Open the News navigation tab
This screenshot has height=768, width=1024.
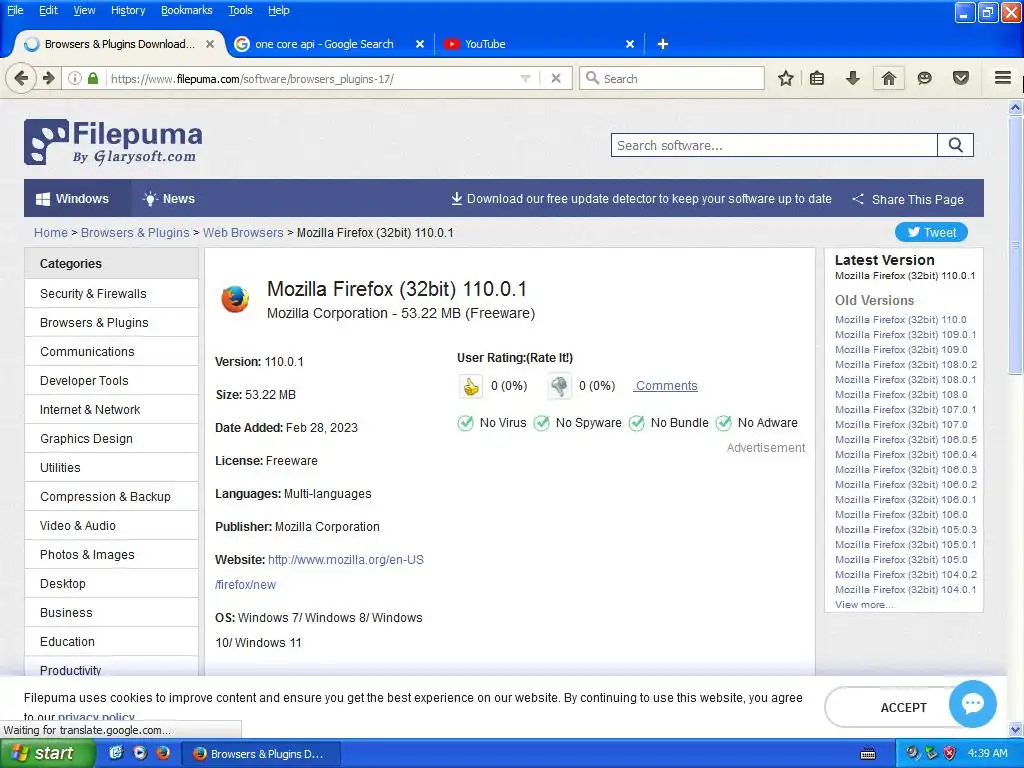(x=169, y=199)
